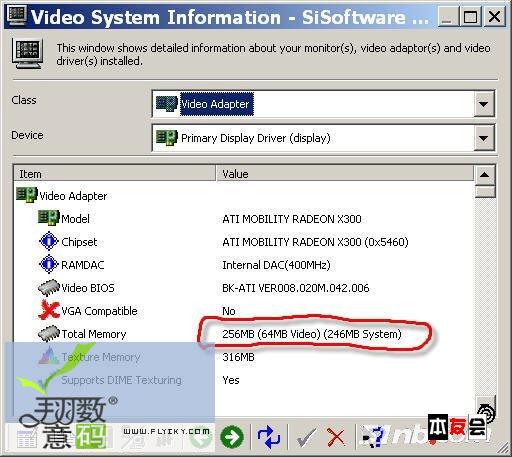Image resolution: width=512 pixels, height=457 pixels.
Task: Select the Video BIOS row's chip icon
Action: pyautogui.click(x=49, y=288)
